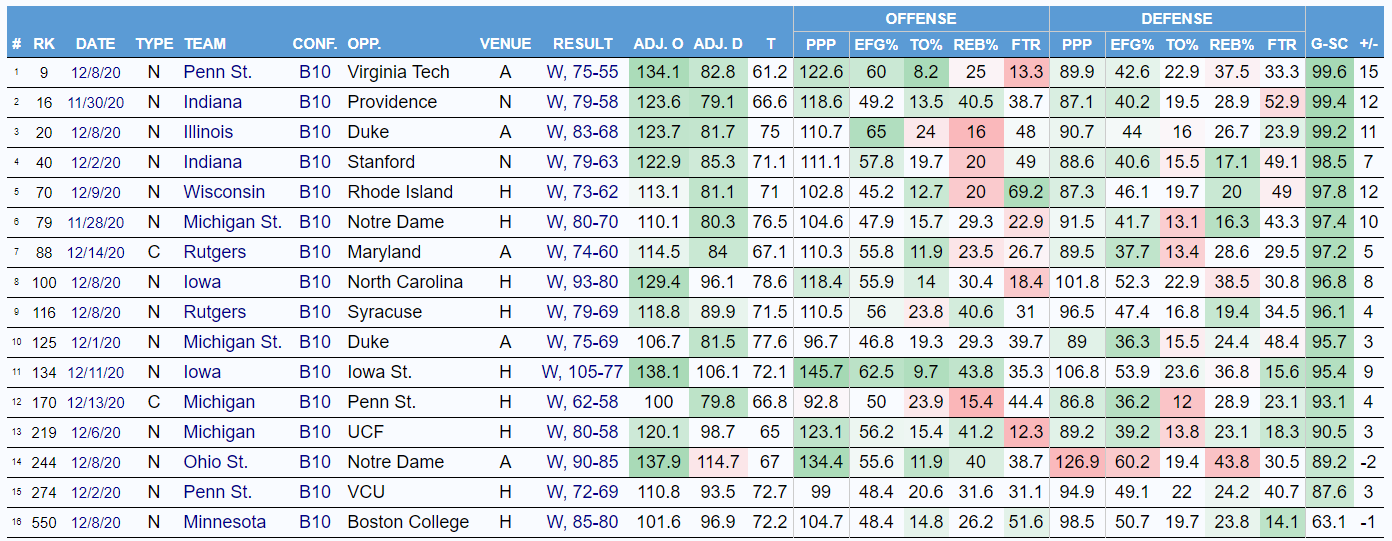Screen dimensions: 1392x541
Task: Open the Minnesota team link
Action: [x=225, y=522]
